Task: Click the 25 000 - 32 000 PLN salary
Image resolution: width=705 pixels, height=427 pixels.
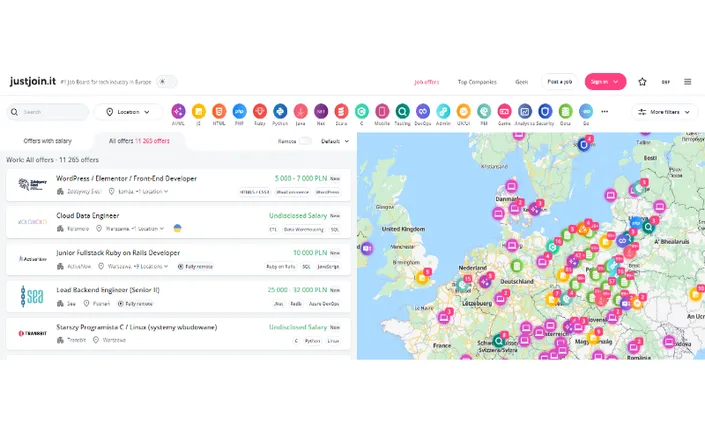Action: tap(297, 290)
